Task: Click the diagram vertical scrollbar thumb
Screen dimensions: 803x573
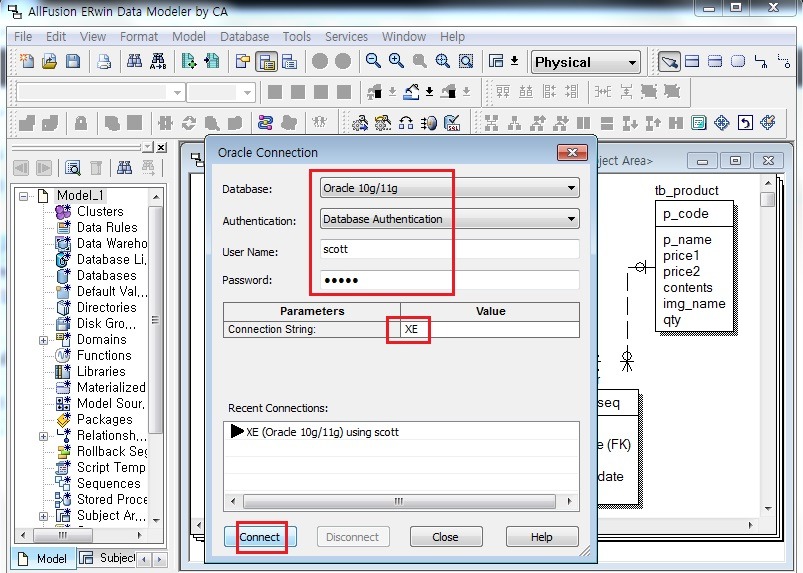Action: click(768, 200)
